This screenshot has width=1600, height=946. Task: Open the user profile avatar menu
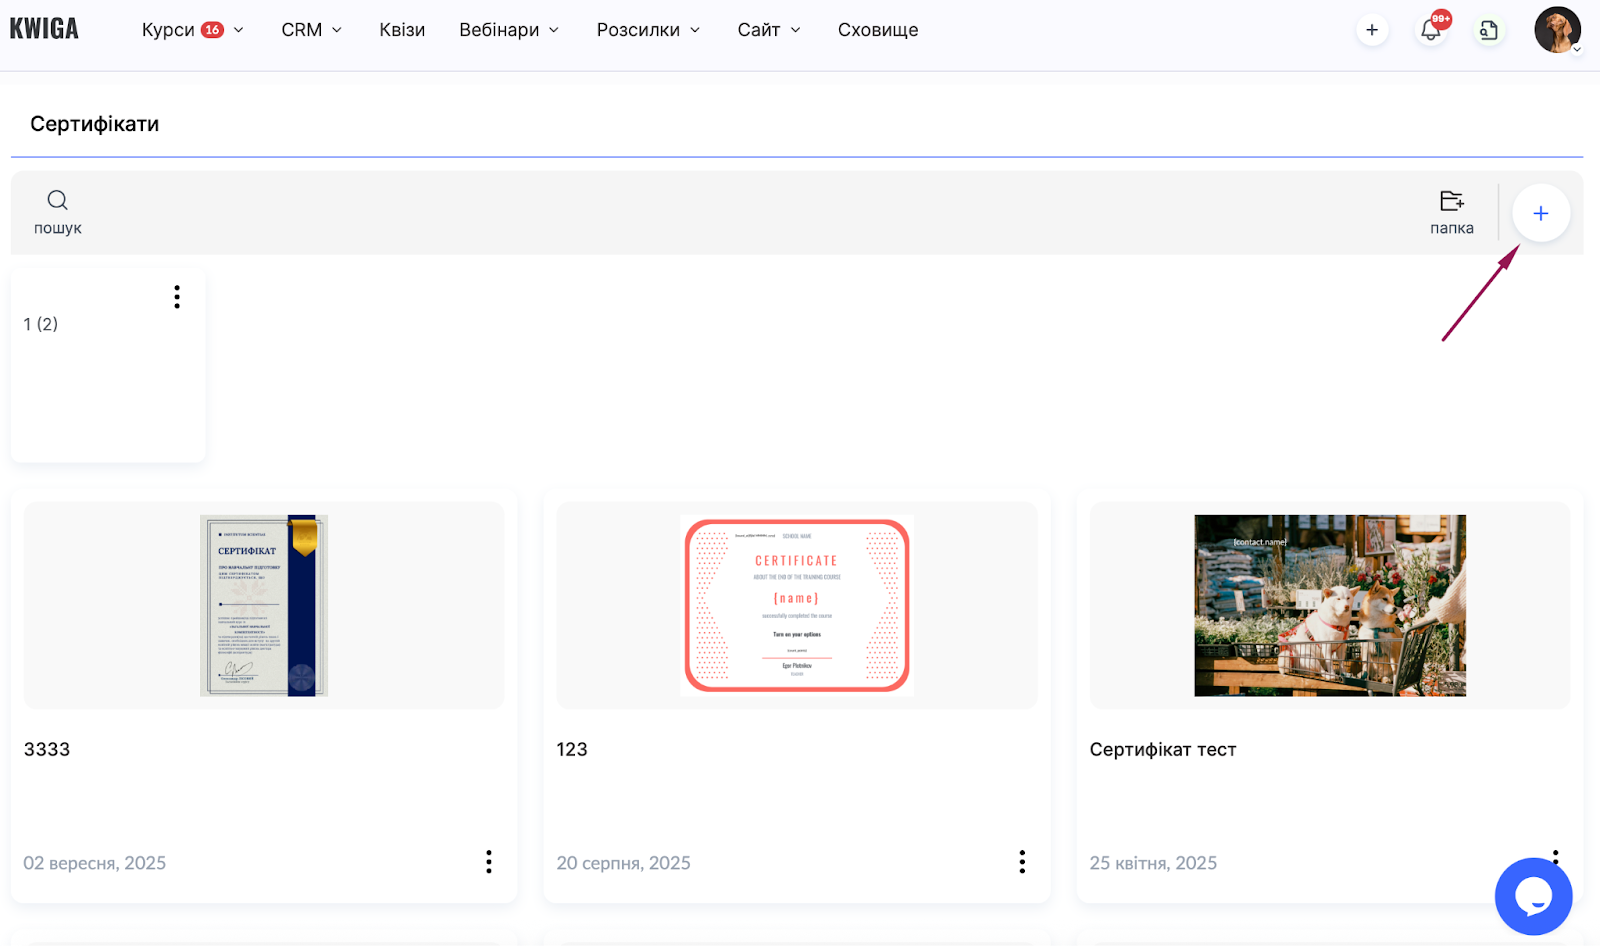pos(1557,30)
